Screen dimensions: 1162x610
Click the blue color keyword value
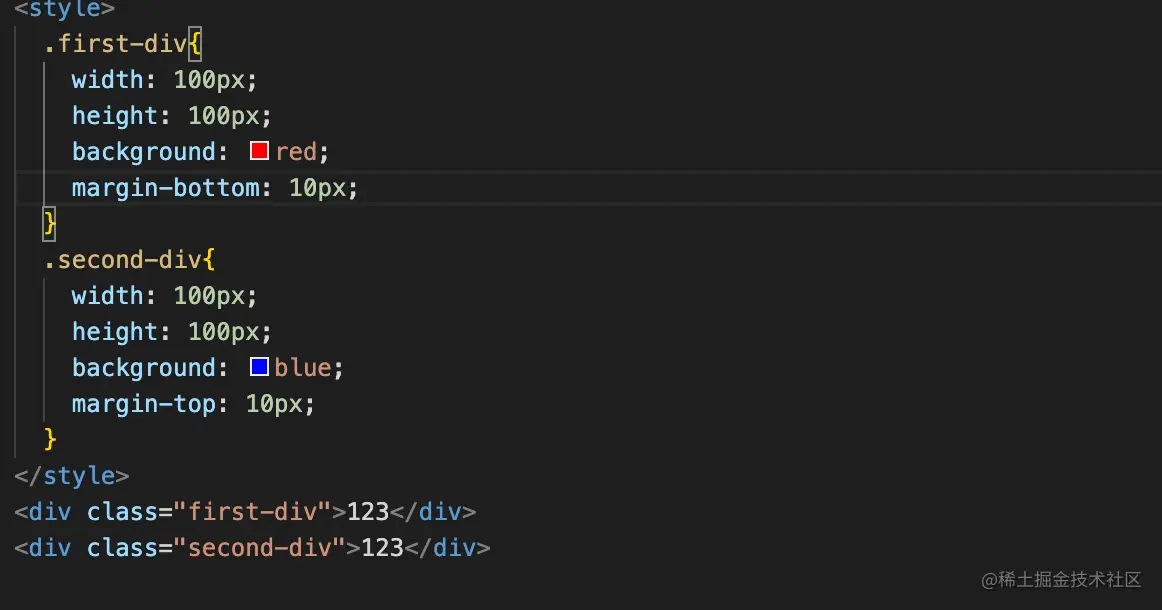point(303,368)
